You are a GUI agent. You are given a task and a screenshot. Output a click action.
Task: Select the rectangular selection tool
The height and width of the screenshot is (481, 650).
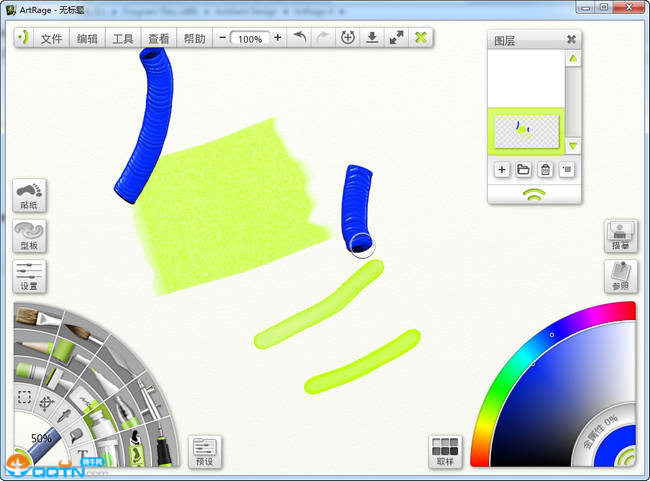coord(25,398)
